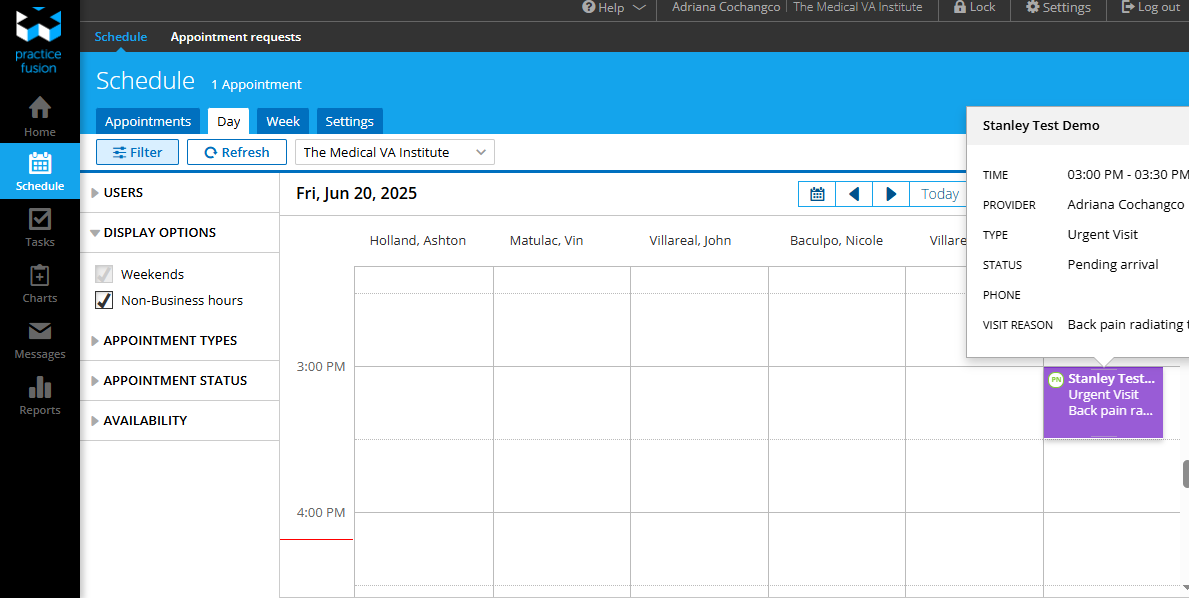Click the Villareal, John column header
Image resolution: width=1189 pixels, height=598 pixels.
pyautogui.click(x=690, y=240)
